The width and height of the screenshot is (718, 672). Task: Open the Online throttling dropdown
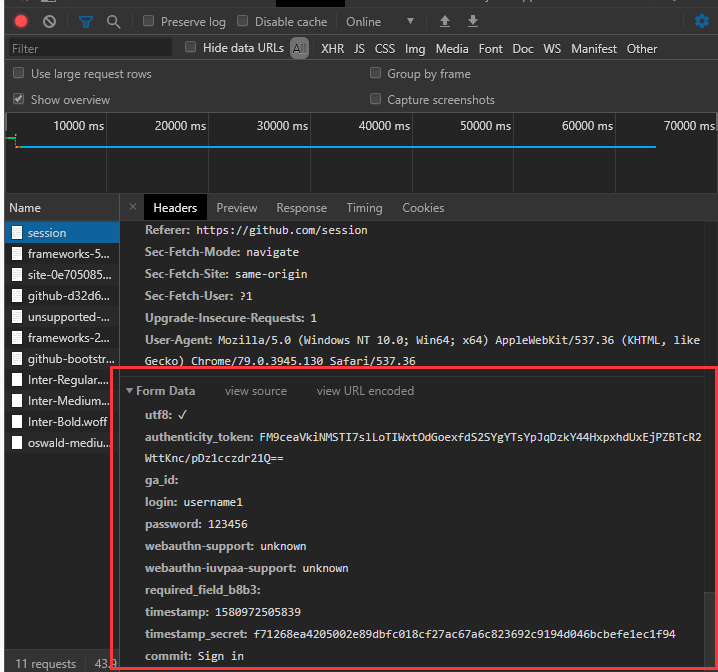tap(380, 22)
